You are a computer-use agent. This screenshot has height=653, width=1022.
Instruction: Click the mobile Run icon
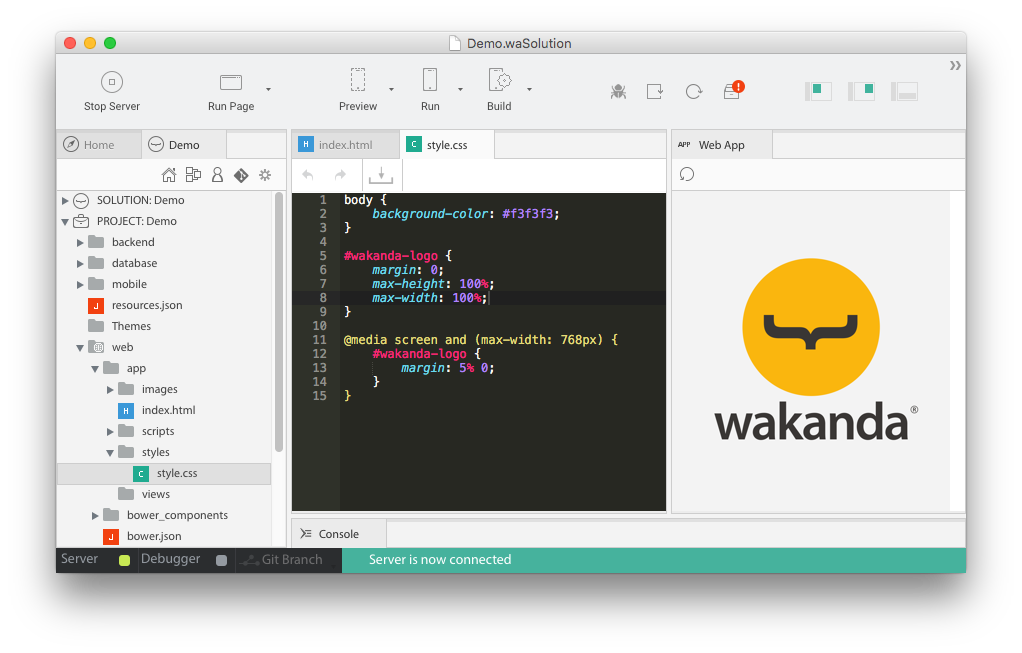[430, 80]
